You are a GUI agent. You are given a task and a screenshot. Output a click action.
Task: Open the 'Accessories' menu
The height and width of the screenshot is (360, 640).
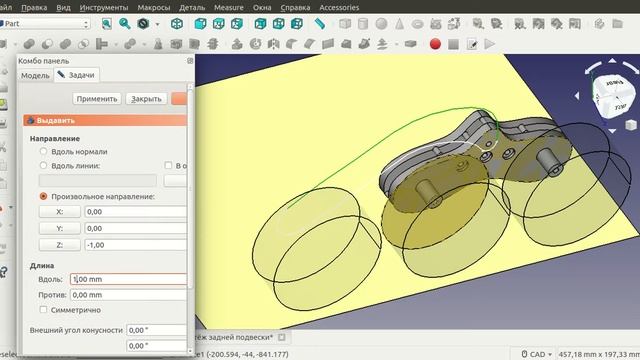(339, 7)
